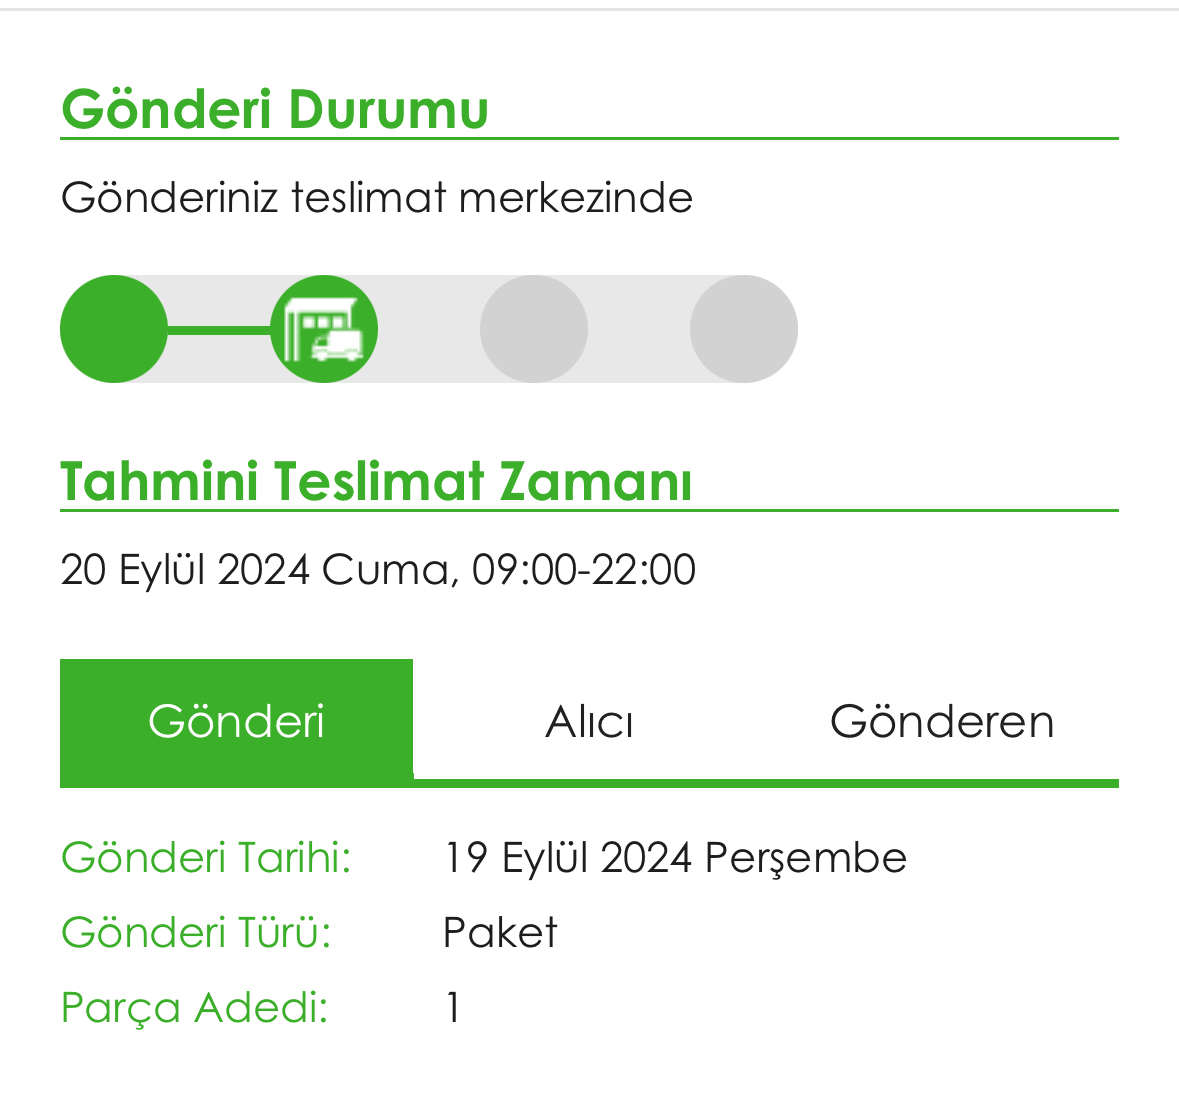
Task: Click the Gönderi Türü label
Action: [196, 933]
